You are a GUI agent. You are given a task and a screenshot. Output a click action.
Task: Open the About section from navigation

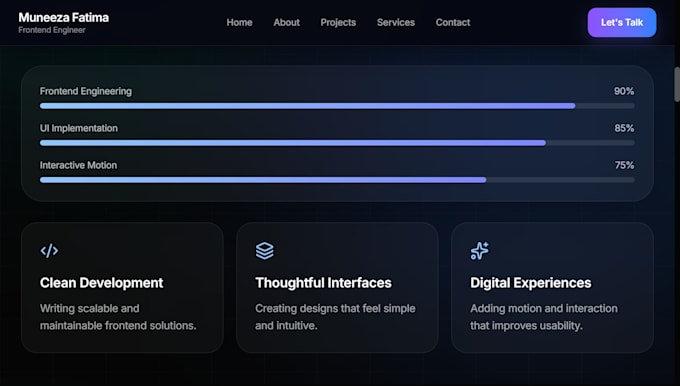click(286, 23)
